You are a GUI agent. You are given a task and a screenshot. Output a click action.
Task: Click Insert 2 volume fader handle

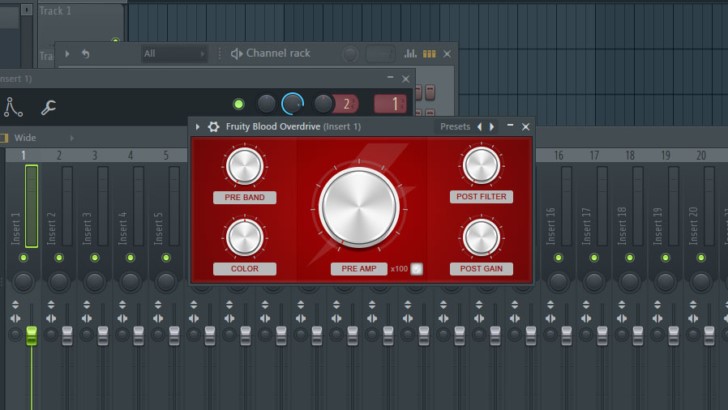click(67, 335)
